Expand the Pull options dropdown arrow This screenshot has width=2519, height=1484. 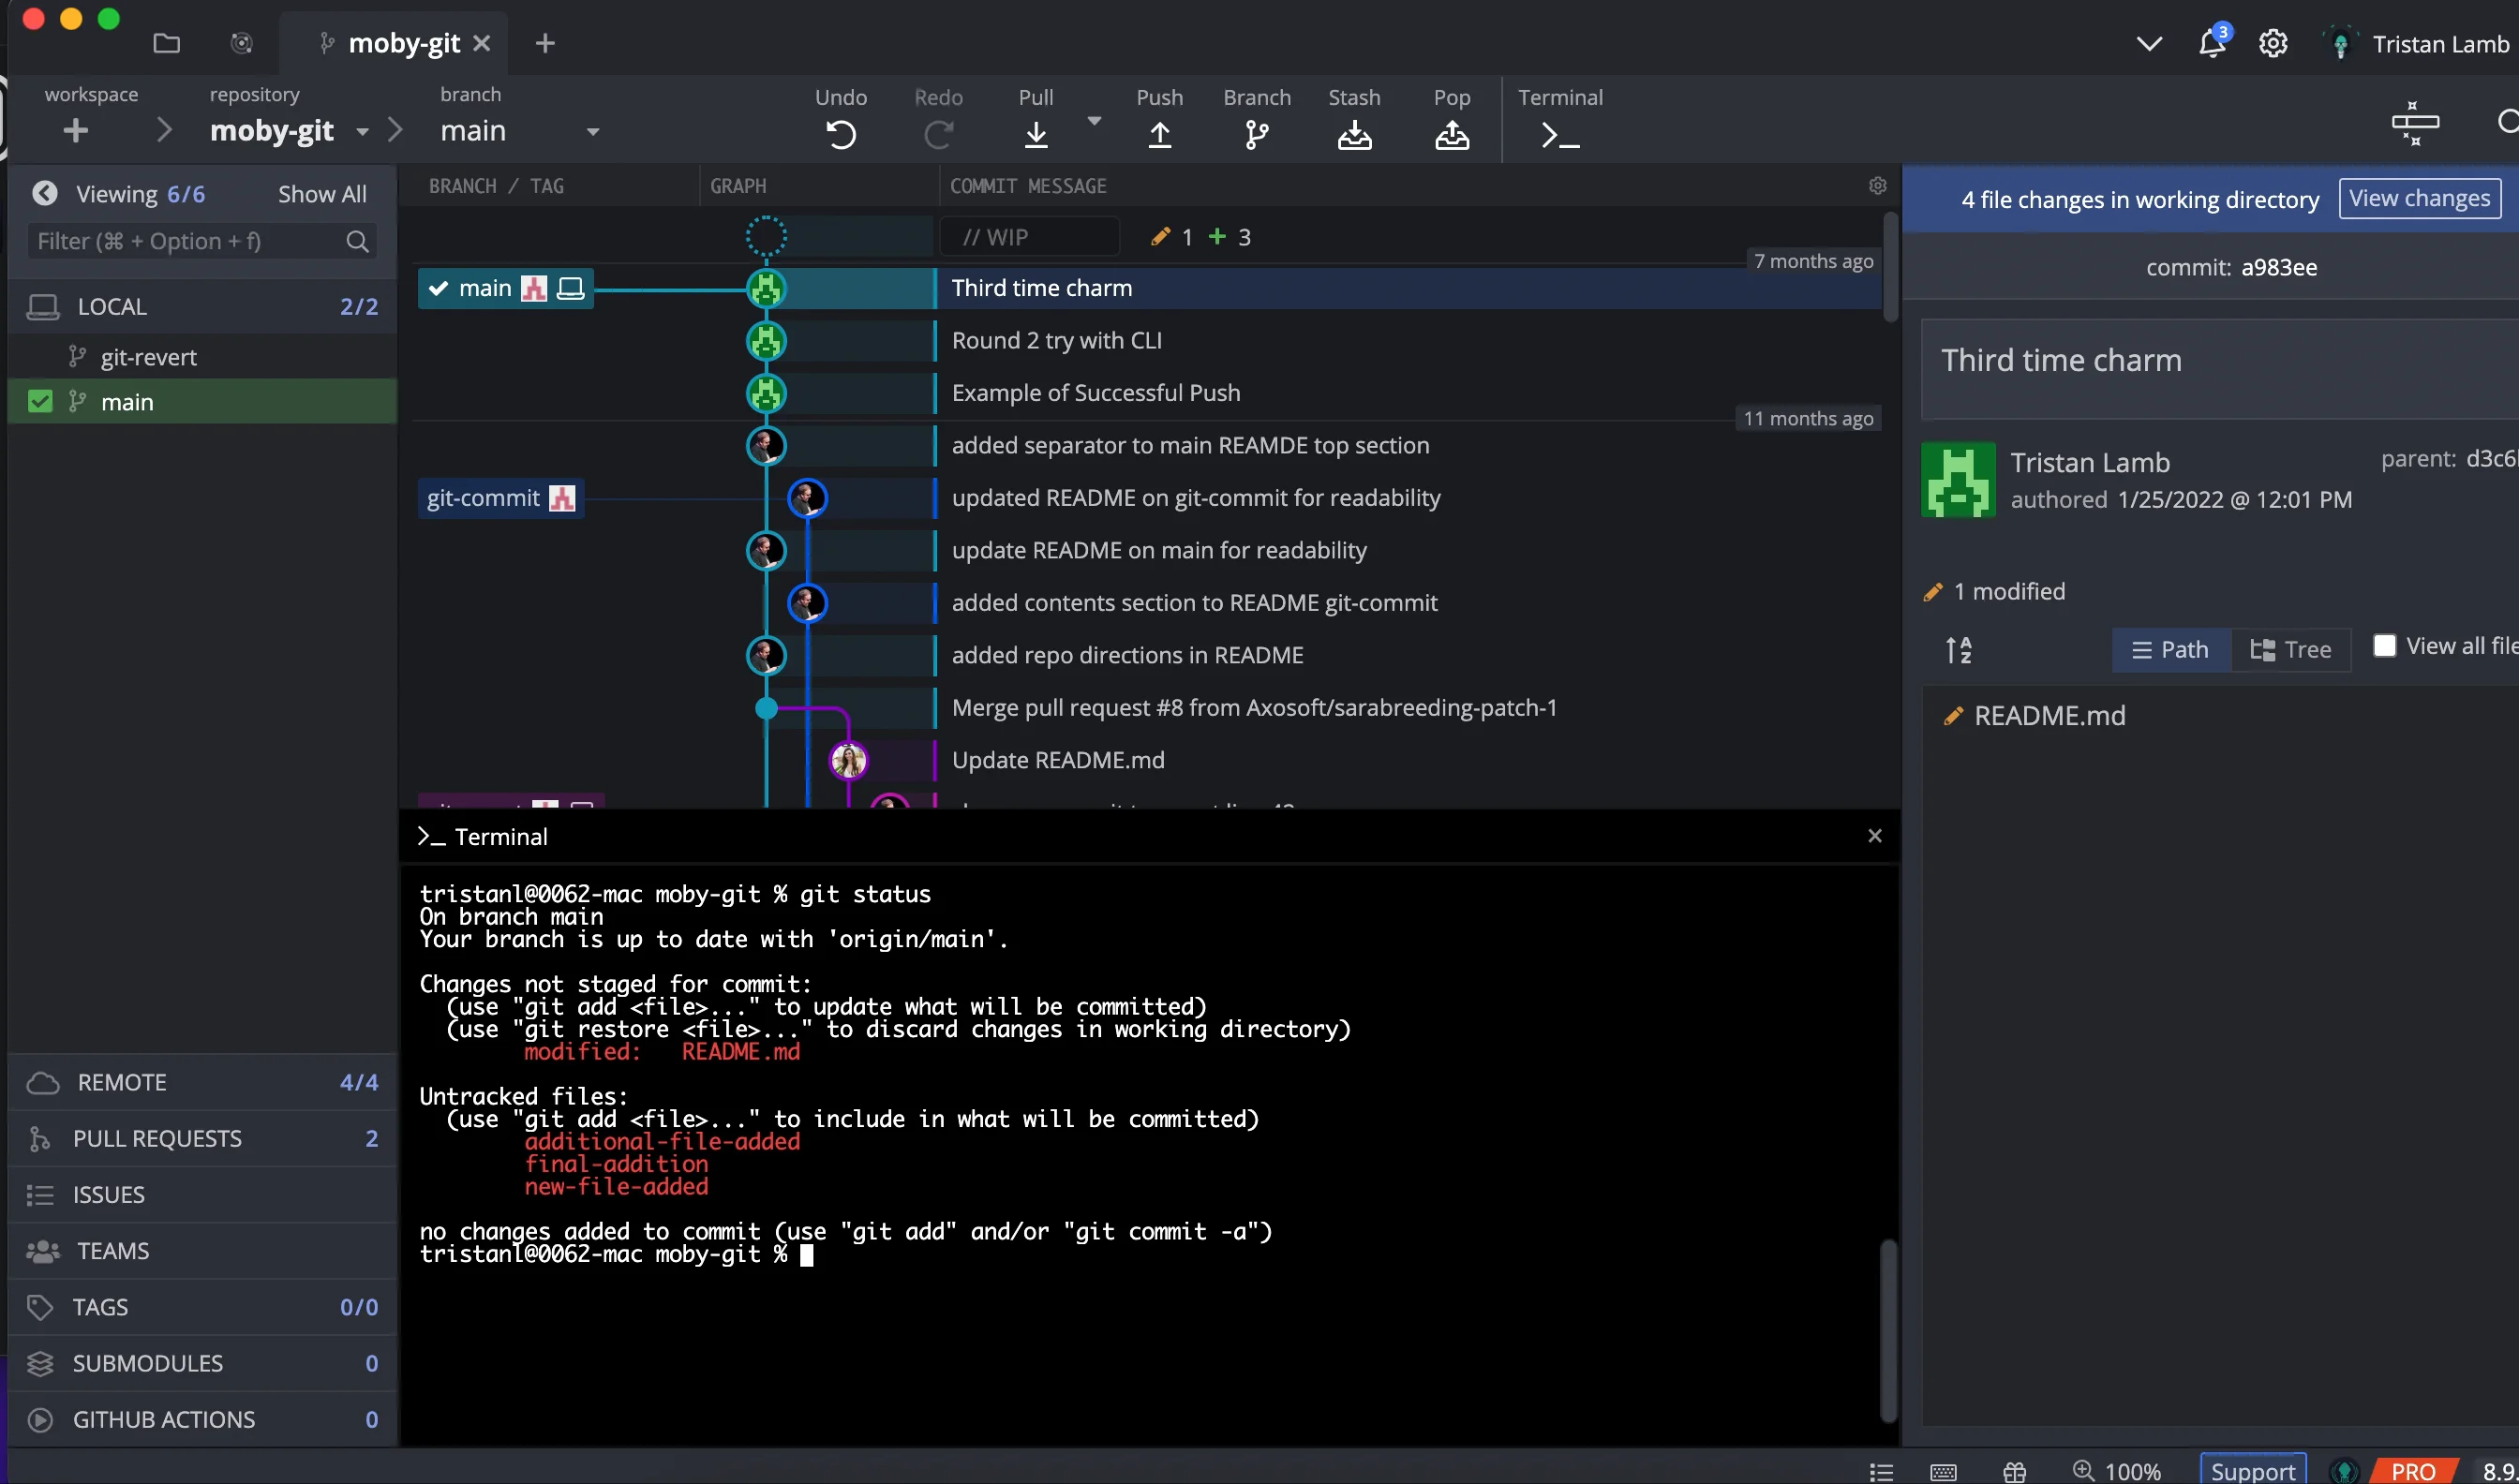1094,121
